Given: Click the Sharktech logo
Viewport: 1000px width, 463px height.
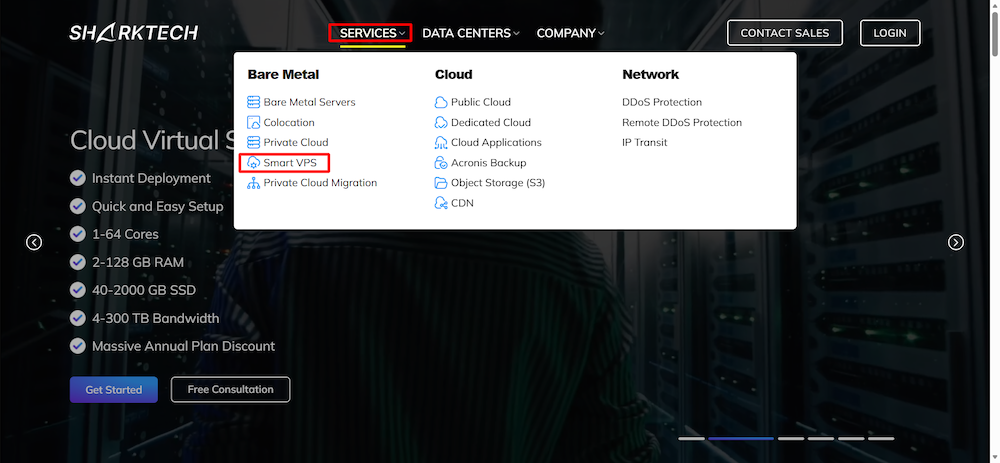Looking at the screenshot, I should [x=134, y=33].
